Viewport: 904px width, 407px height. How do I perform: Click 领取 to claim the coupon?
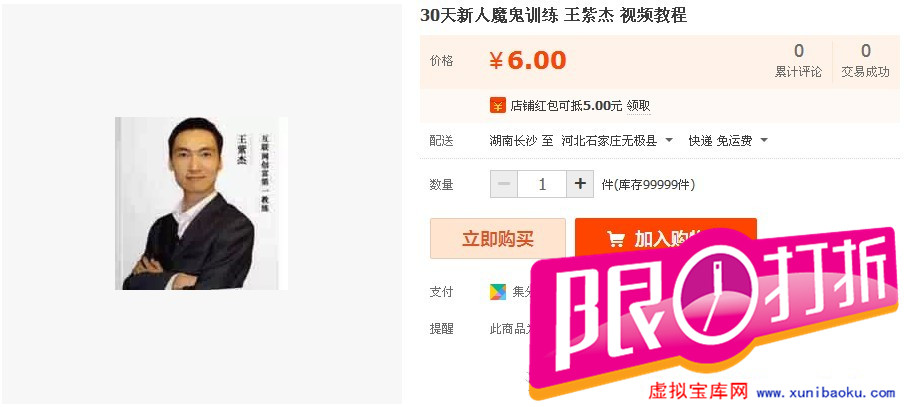638,106
